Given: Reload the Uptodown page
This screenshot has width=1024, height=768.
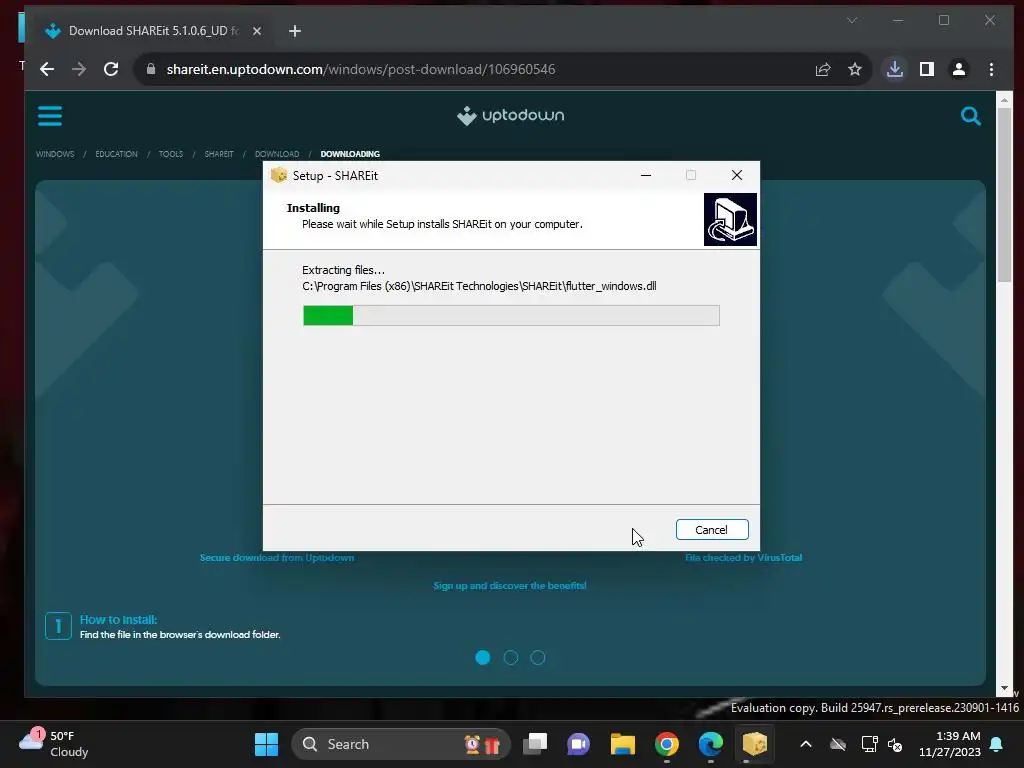Looking at the screenshot, I should click(x=111, y=69).
